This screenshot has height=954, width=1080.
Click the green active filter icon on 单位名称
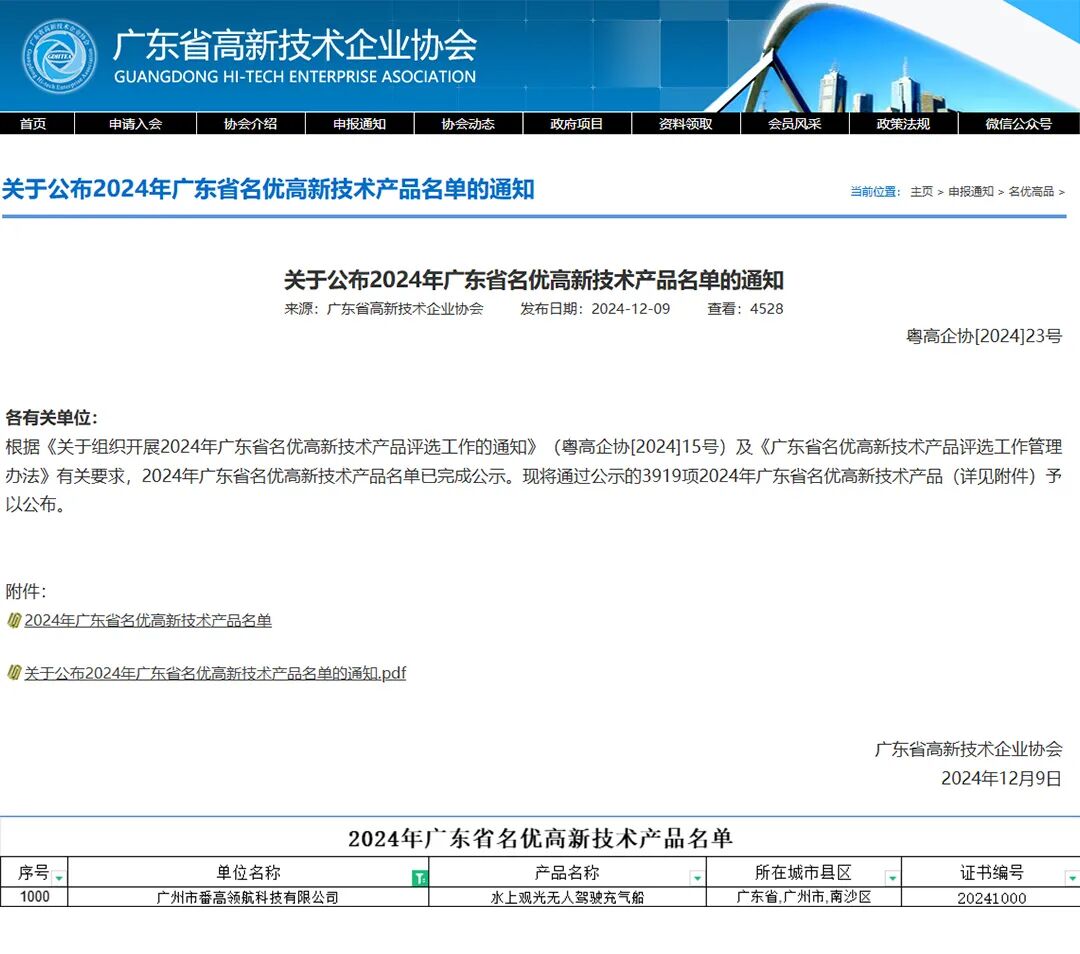tap(419, 877)
